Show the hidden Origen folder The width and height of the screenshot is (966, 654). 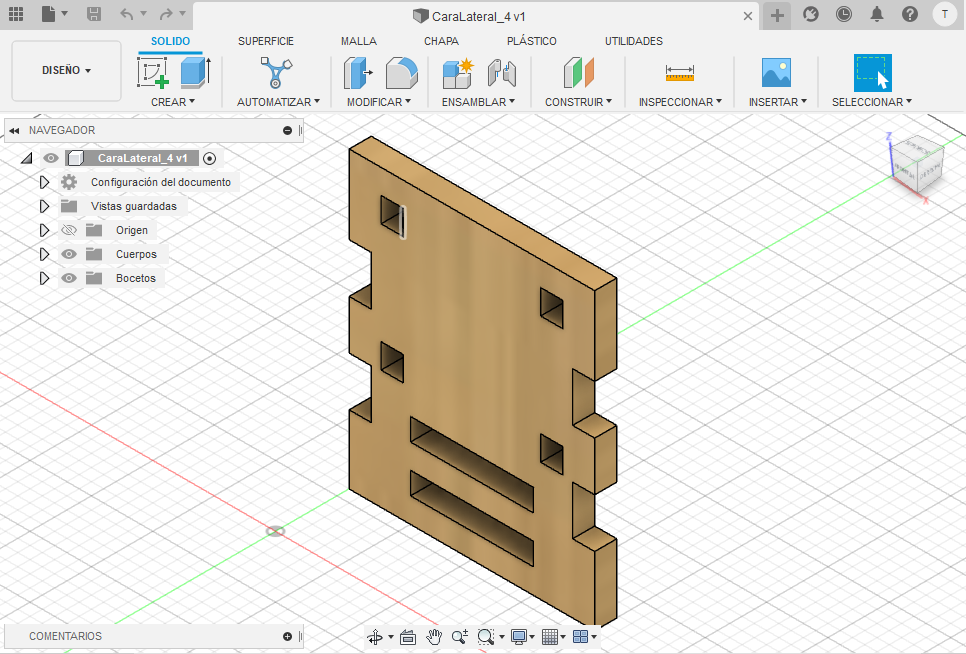point(69,230)
